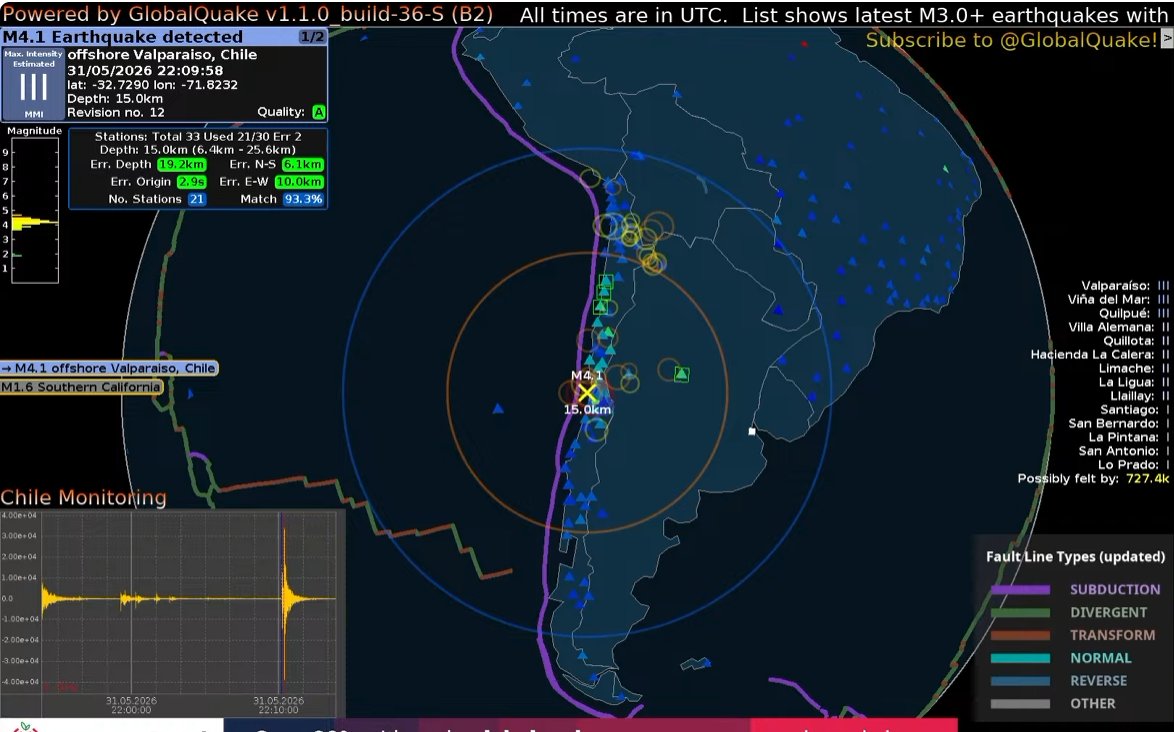This screenshot has height=732, width=1174.
Task: Click the 1/2 page indicator
Action: click(x=311, y=37)
